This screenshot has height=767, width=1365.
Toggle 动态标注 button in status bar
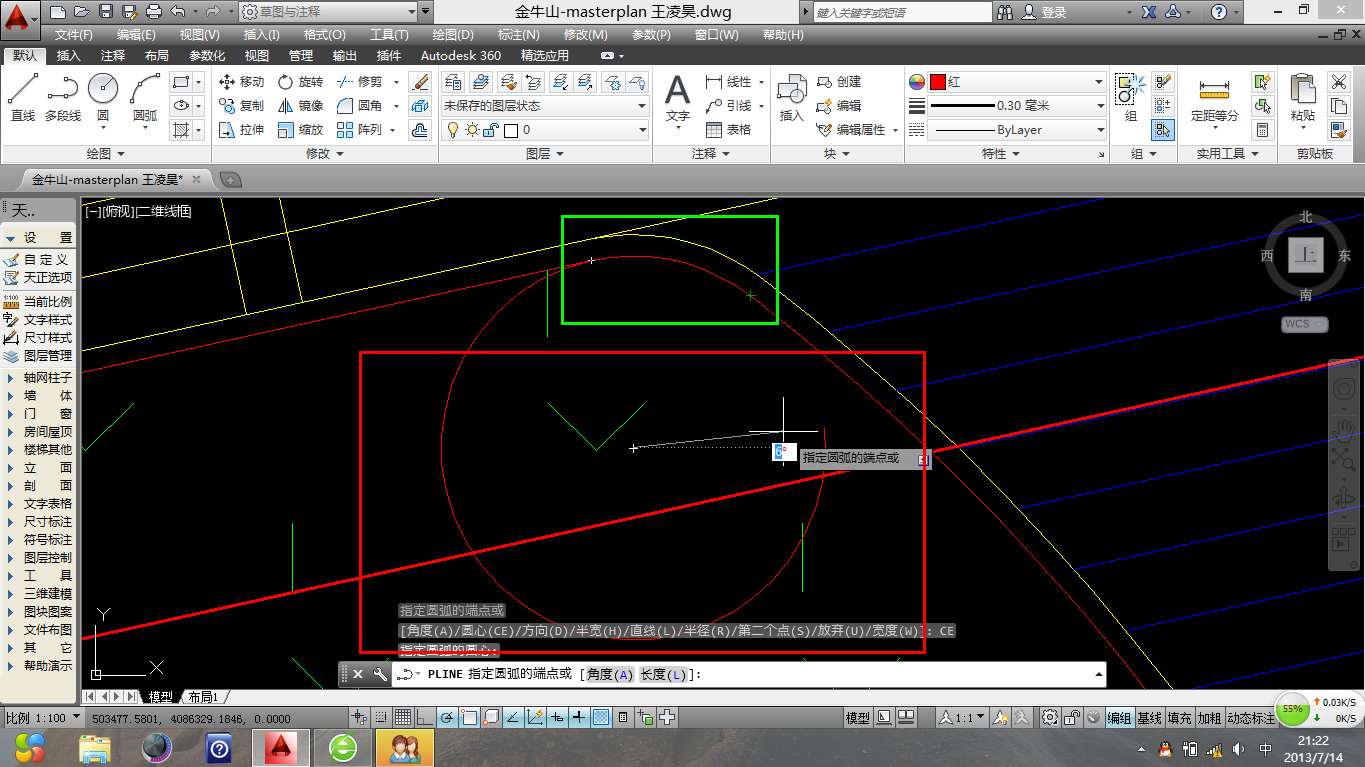point(1250,718)
